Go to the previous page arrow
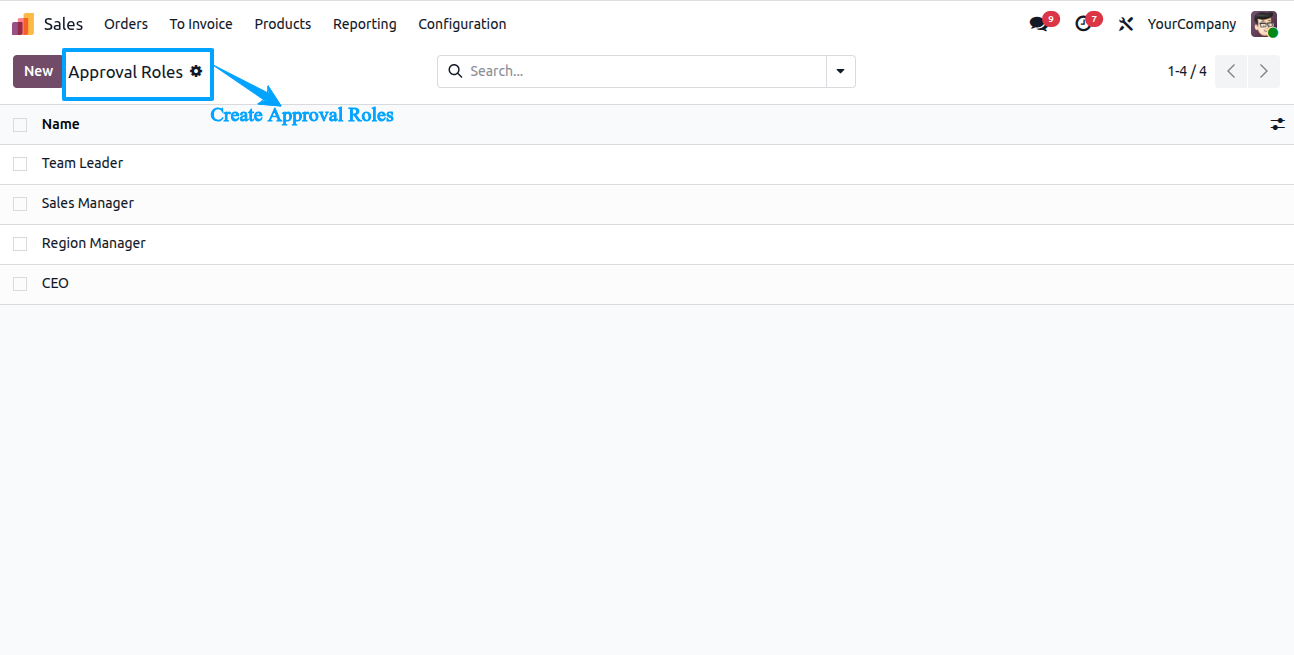This screenshot has height=655, width=1294. (x=1231, y=71)
